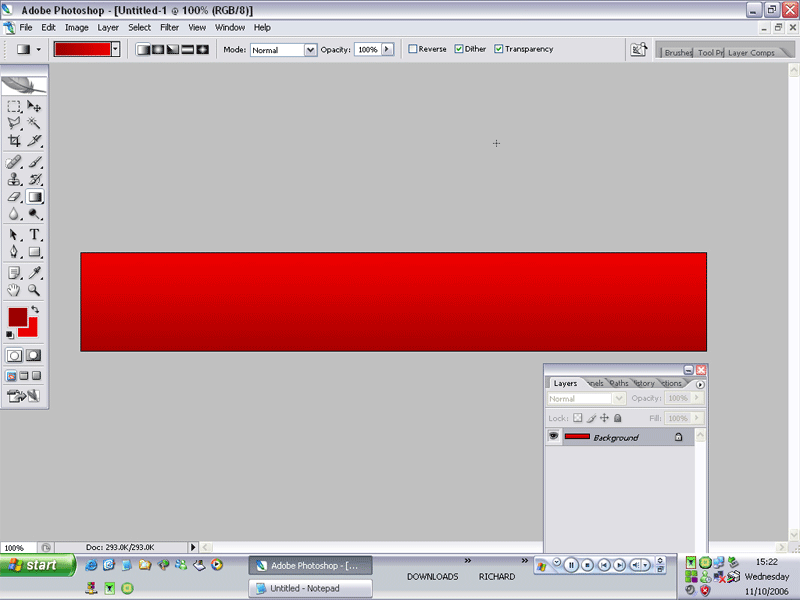Switch to the Paths tab
This screenshot has width=800, height=600.
tap(619, 383)
